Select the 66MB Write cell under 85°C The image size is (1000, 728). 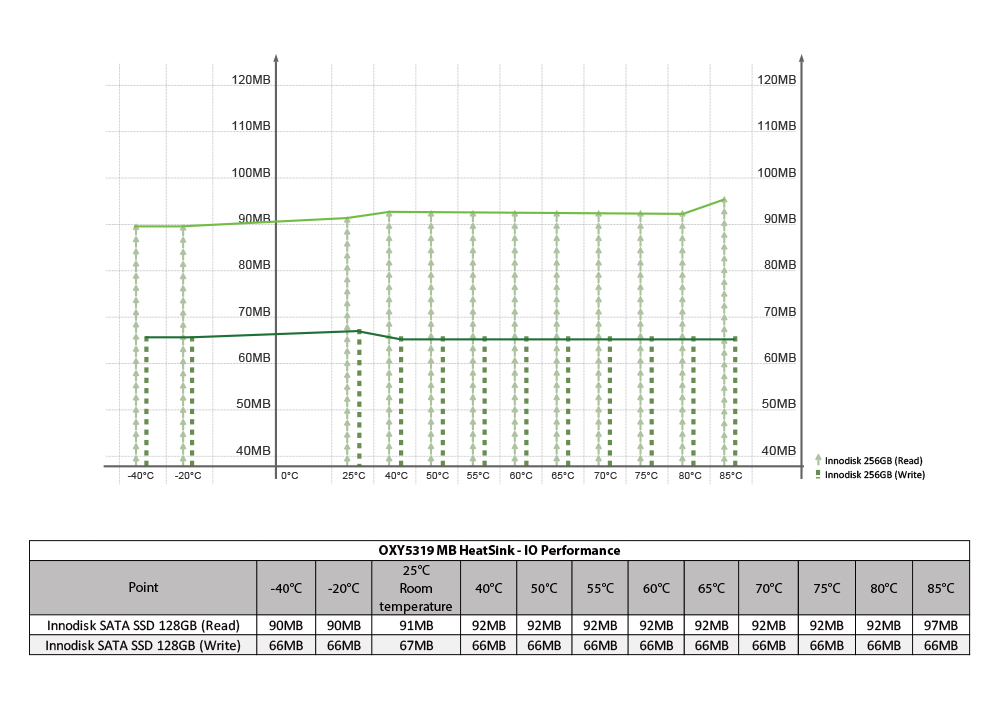(x=941, y=645)
